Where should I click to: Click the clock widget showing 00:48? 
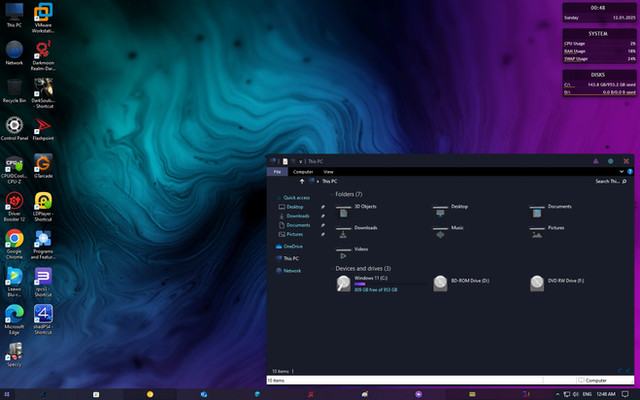599,12
